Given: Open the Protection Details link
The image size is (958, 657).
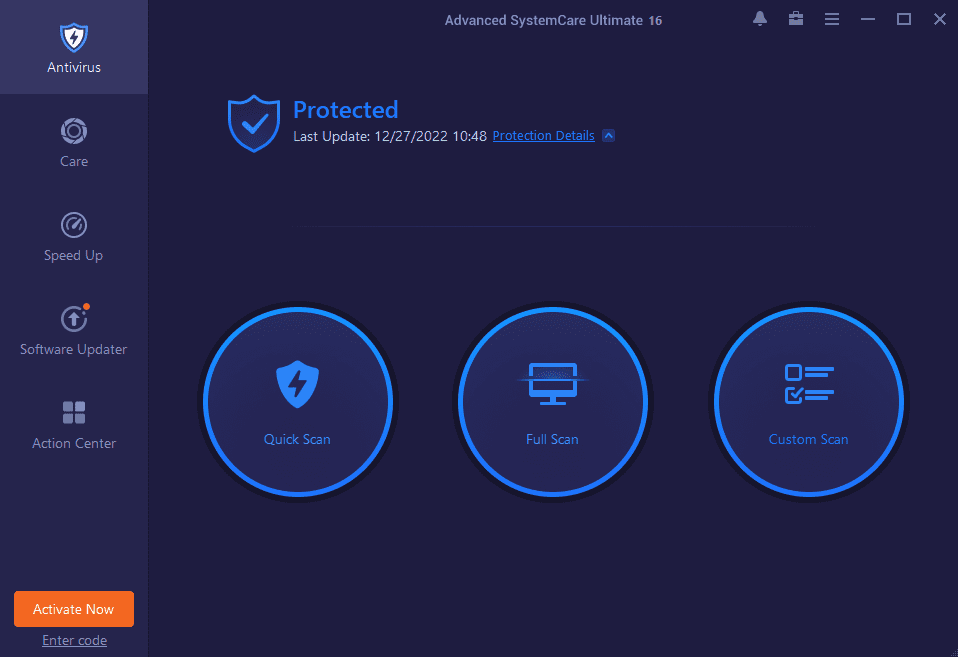Looking at the screenshot, I should [x=543, y=135].
